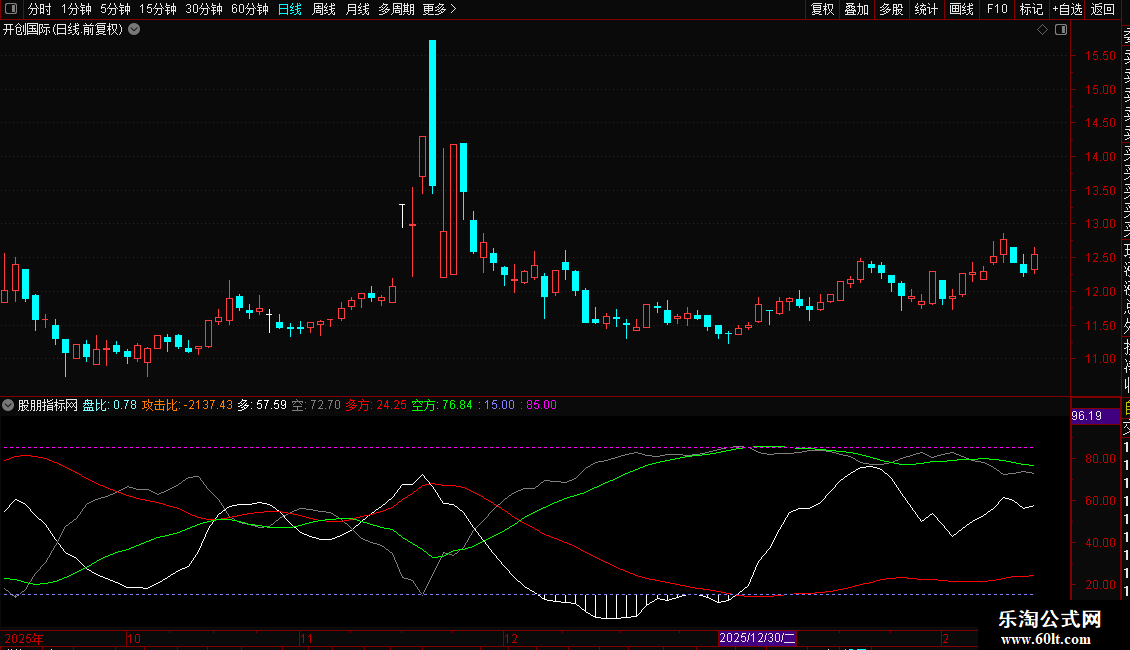Select the 60分钟 chart period
This screenshot has height=650, width=1130.
pos(250,9)
